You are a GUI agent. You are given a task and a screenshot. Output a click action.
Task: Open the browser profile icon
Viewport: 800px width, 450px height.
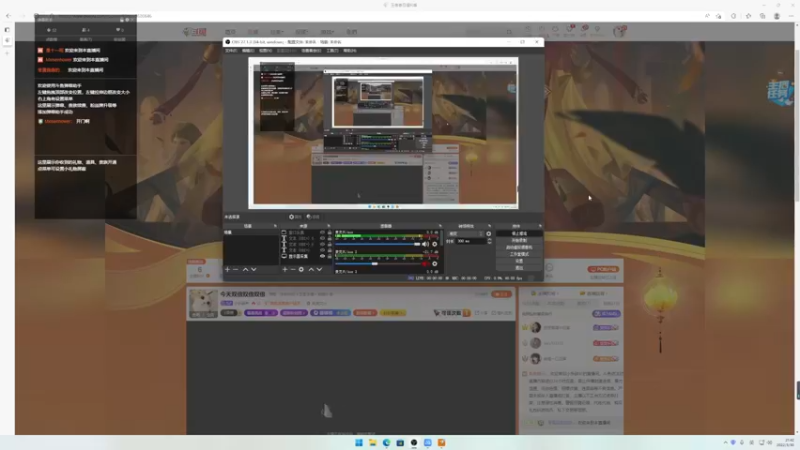777,16
